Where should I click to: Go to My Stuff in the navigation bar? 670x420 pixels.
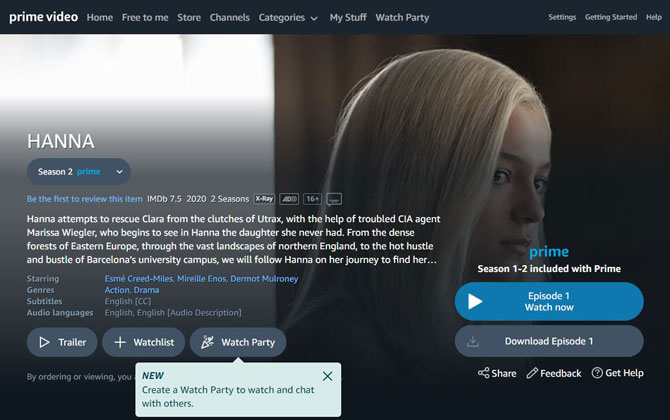pos(348,18)
